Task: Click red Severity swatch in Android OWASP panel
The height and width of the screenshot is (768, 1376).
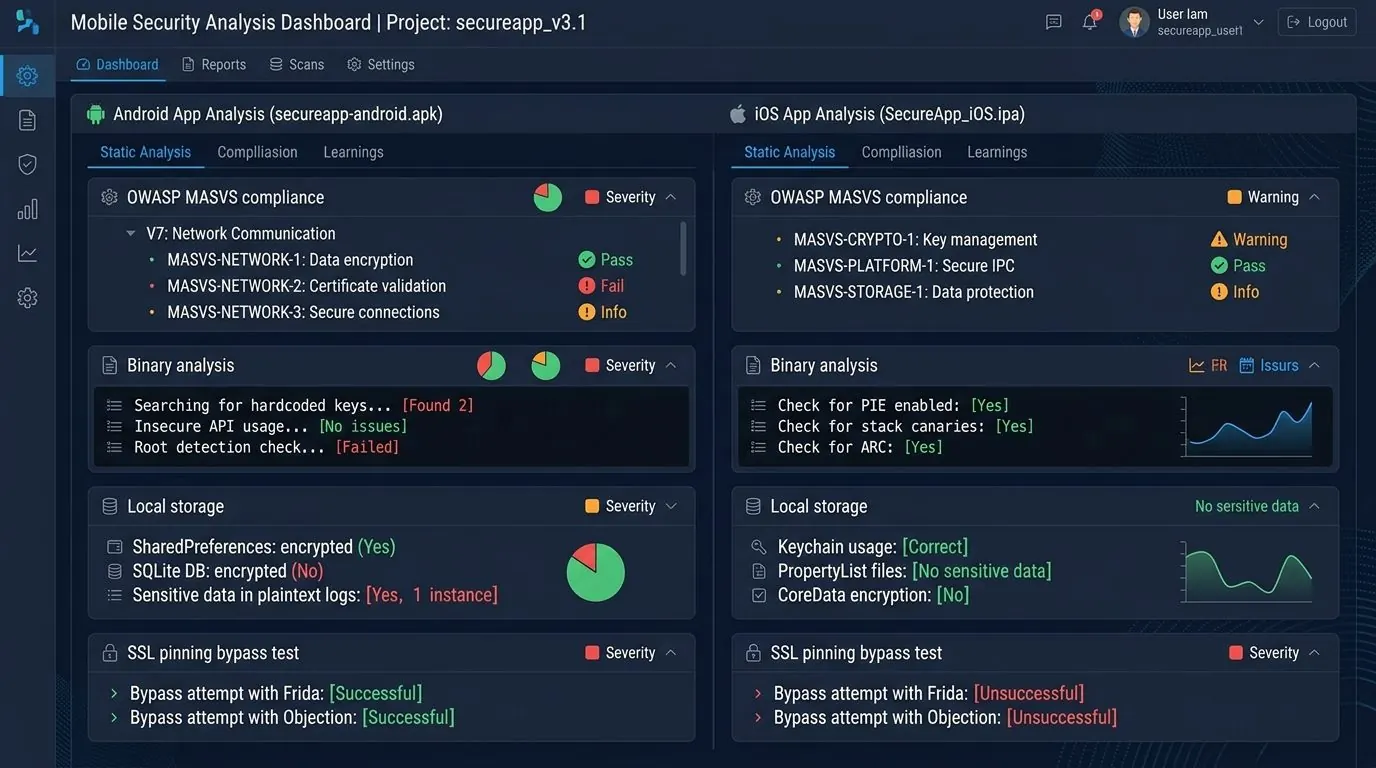Action: point(592,197)
